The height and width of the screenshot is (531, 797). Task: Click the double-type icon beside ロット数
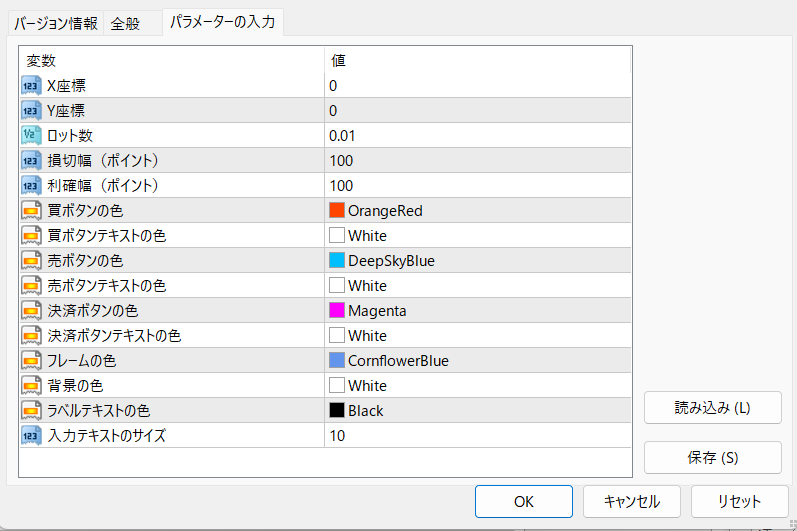coord(30,136)
